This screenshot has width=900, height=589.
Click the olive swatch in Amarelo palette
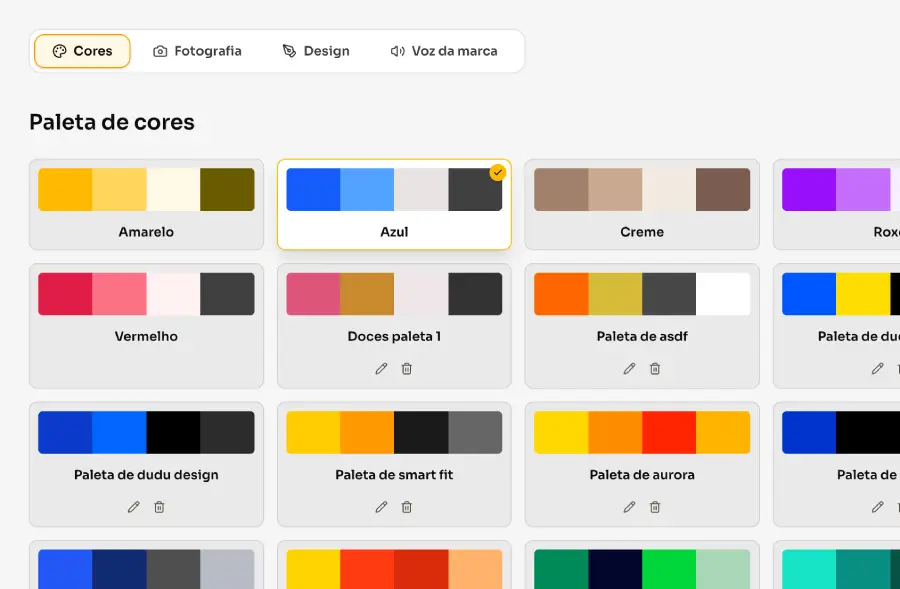coord(227,189)
